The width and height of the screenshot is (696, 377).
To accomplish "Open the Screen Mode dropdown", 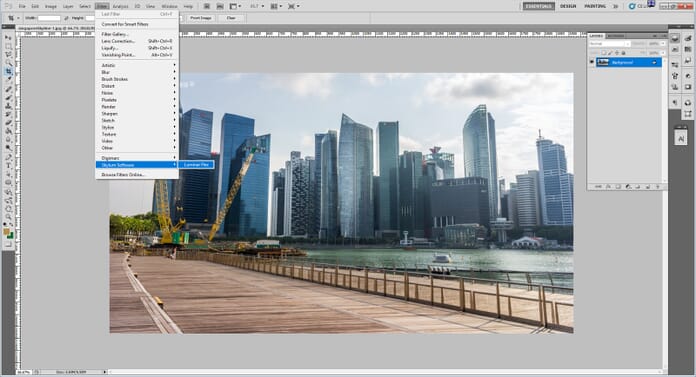I will click(x=293, y=6).
